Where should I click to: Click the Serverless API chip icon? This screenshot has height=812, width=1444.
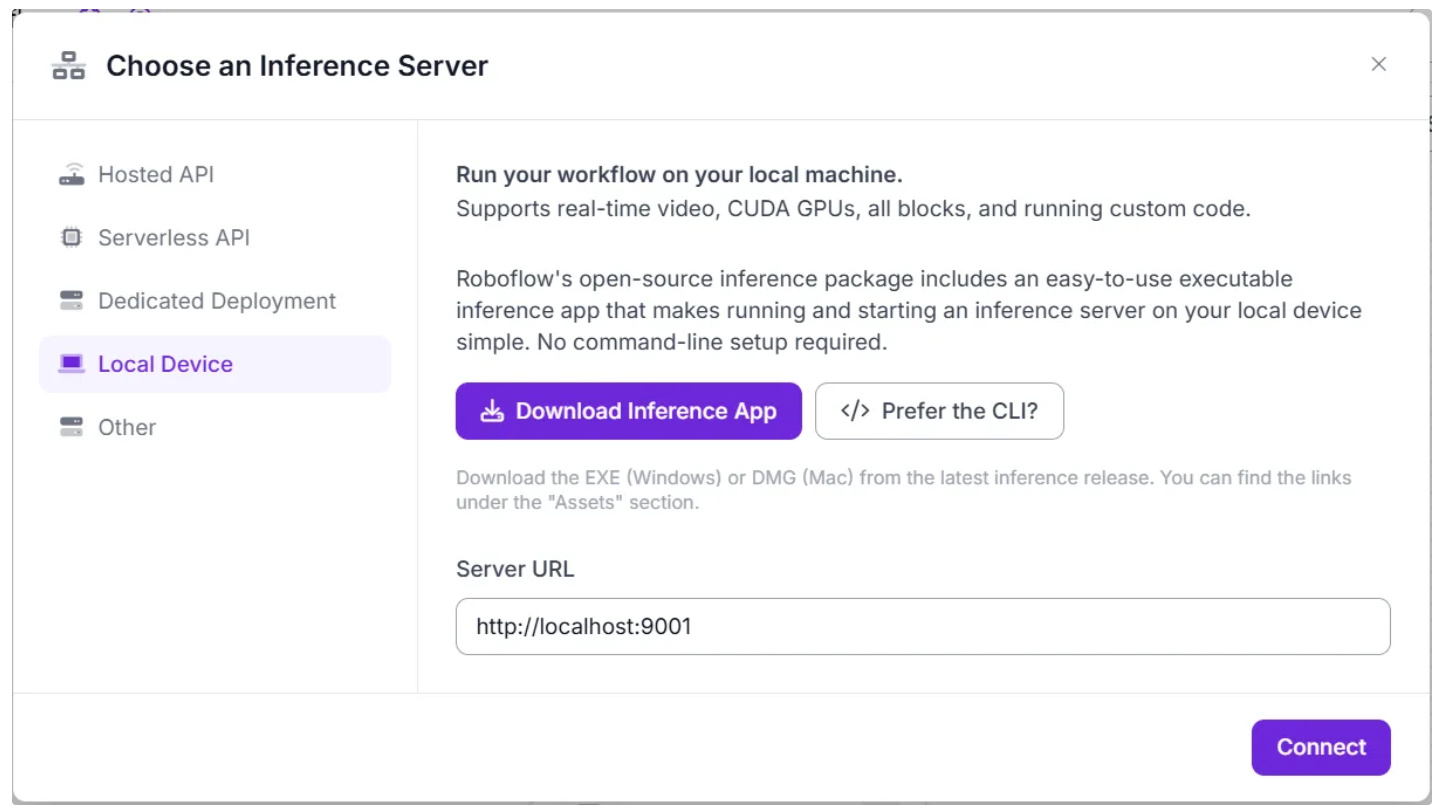[x=72, y=238]
